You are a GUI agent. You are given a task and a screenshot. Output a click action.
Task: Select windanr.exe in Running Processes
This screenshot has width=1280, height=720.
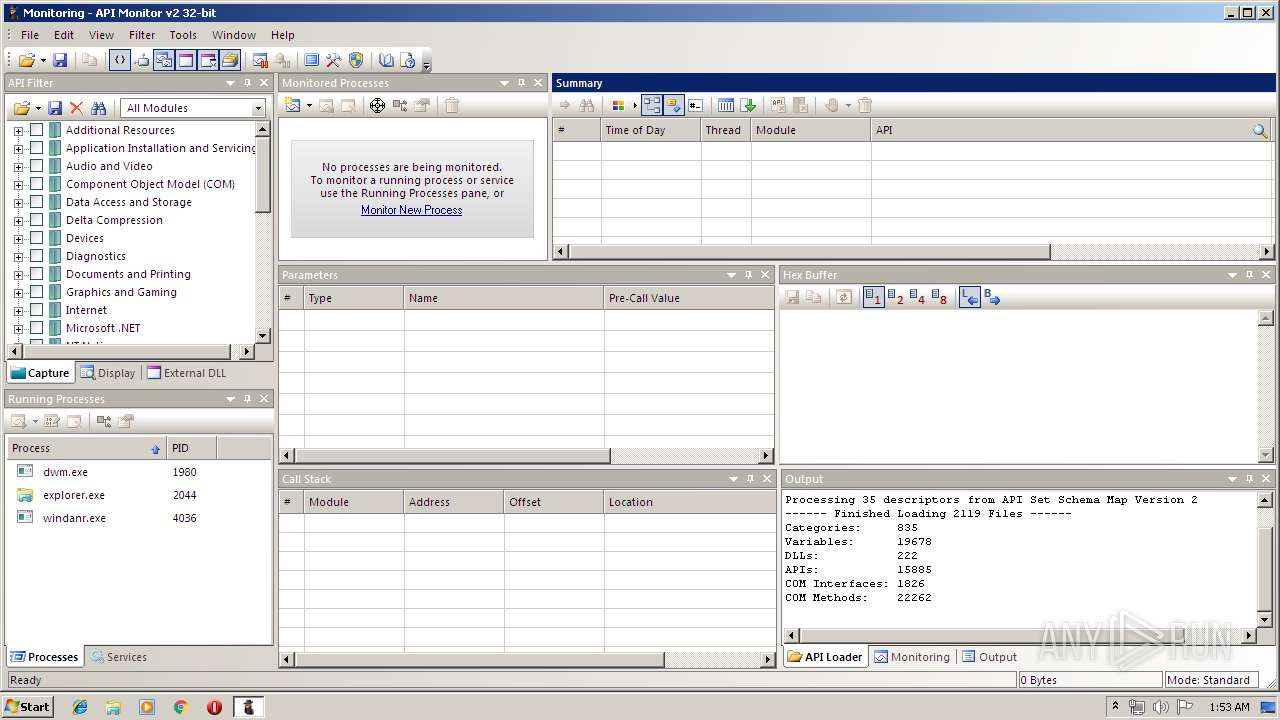click(x=74, y=518)
